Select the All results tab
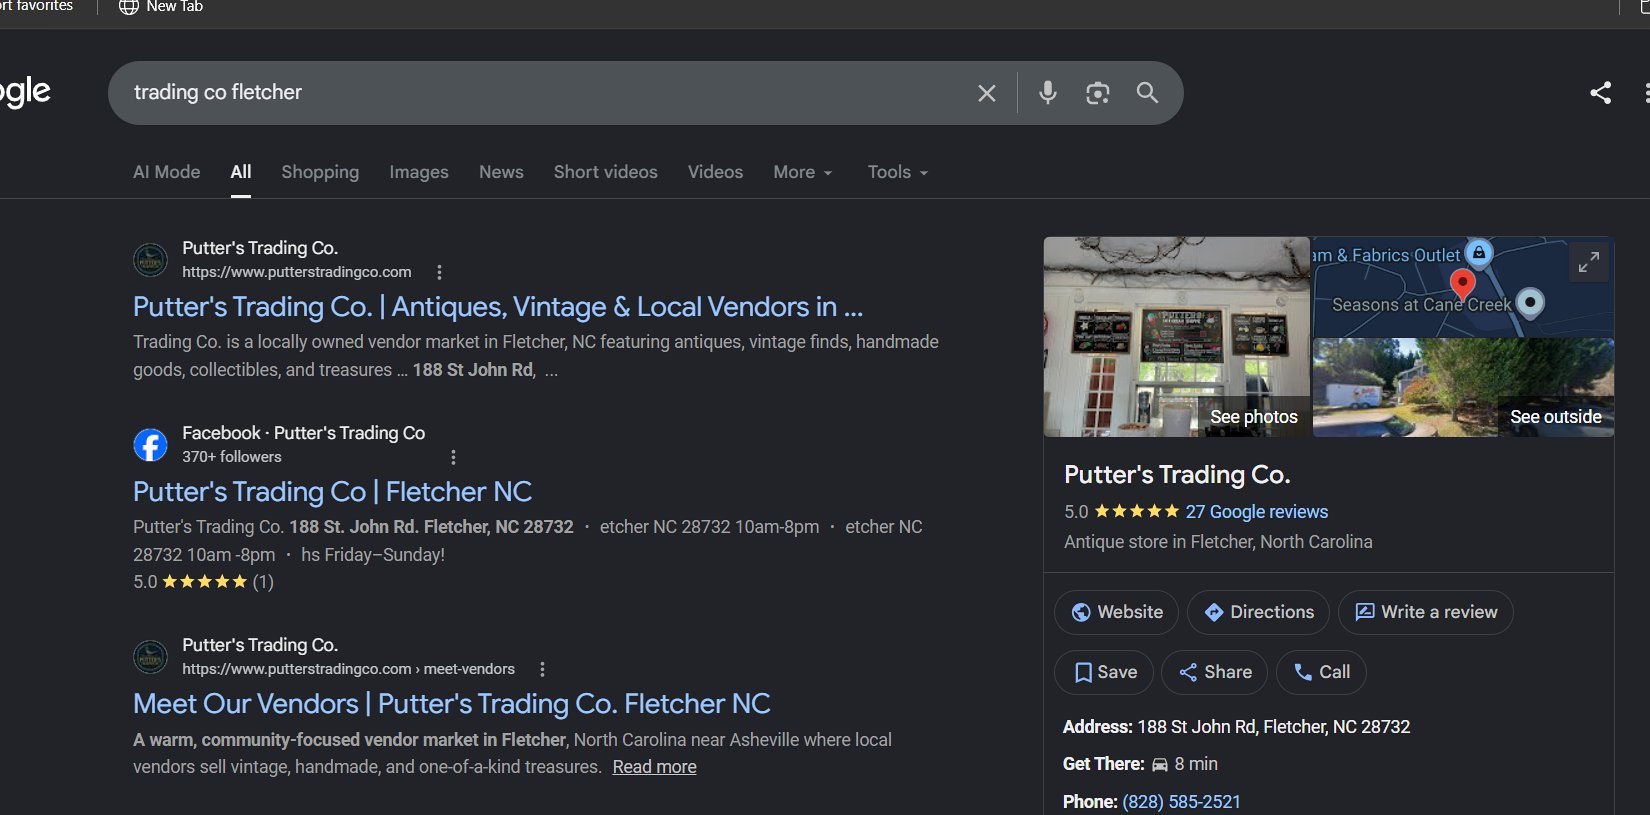The image size is (1650, 815). [x=241, y=172]
